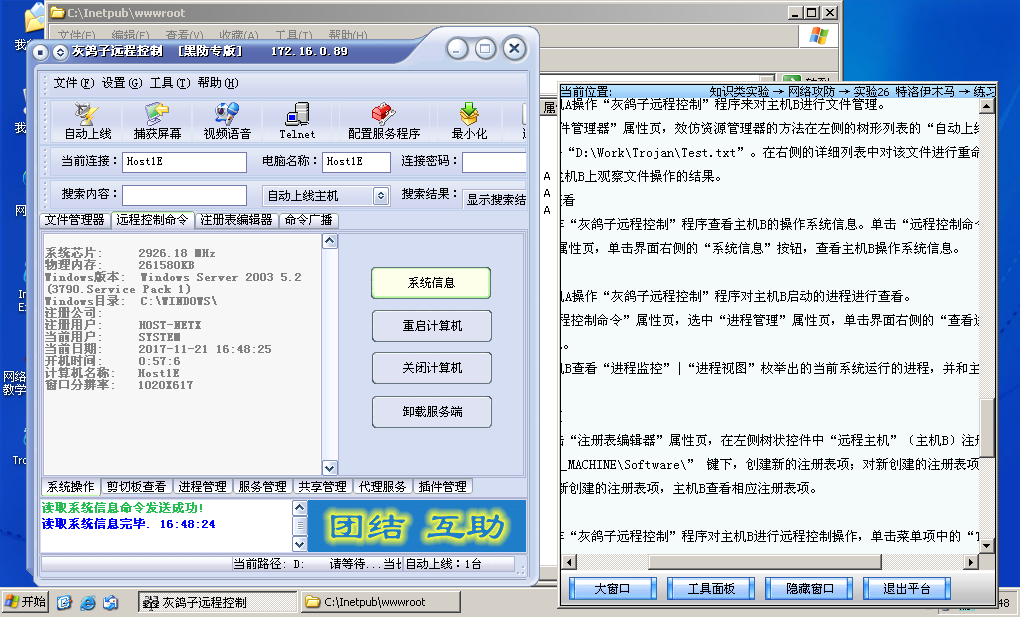Click the 大窗口 button in lab panel
The height and width of the screenshot is (617, 1020).
(x=613, y=588)
